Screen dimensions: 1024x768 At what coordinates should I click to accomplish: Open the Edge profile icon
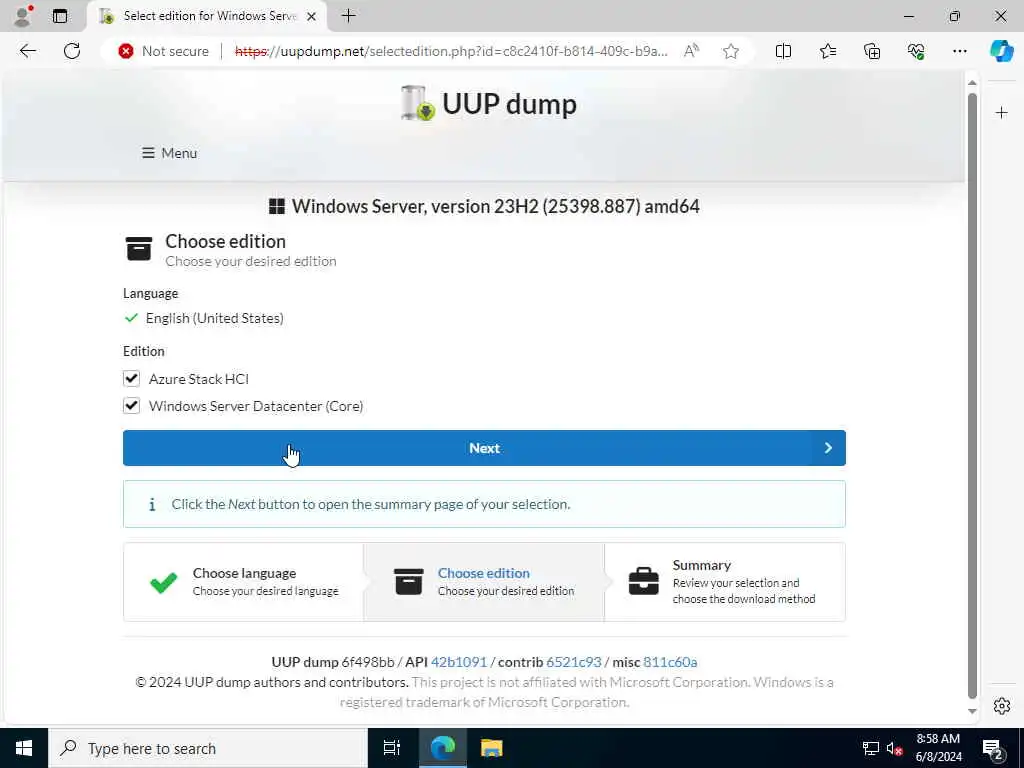click(x=23, y=16)
